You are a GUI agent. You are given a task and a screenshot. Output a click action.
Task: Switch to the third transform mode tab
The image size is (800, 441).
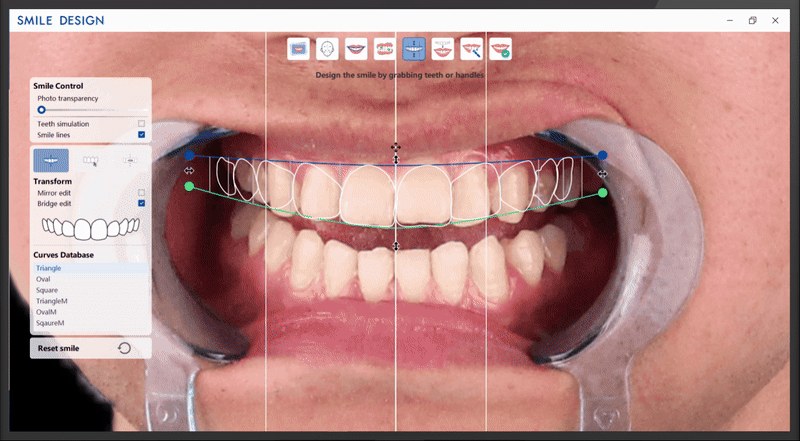[x=130, y=161]
